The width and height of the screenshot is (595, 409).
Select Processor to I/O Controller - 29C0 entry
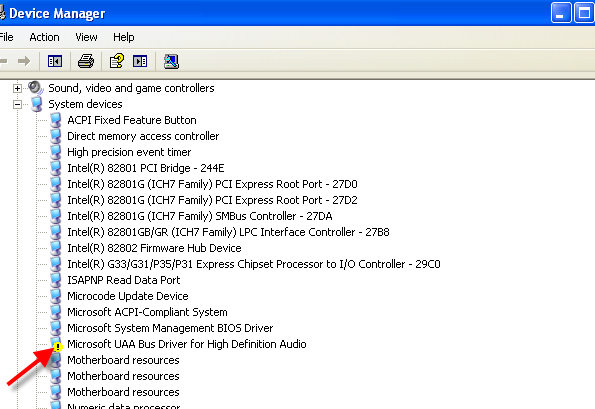pyautogui.click(x=254, y=264)
